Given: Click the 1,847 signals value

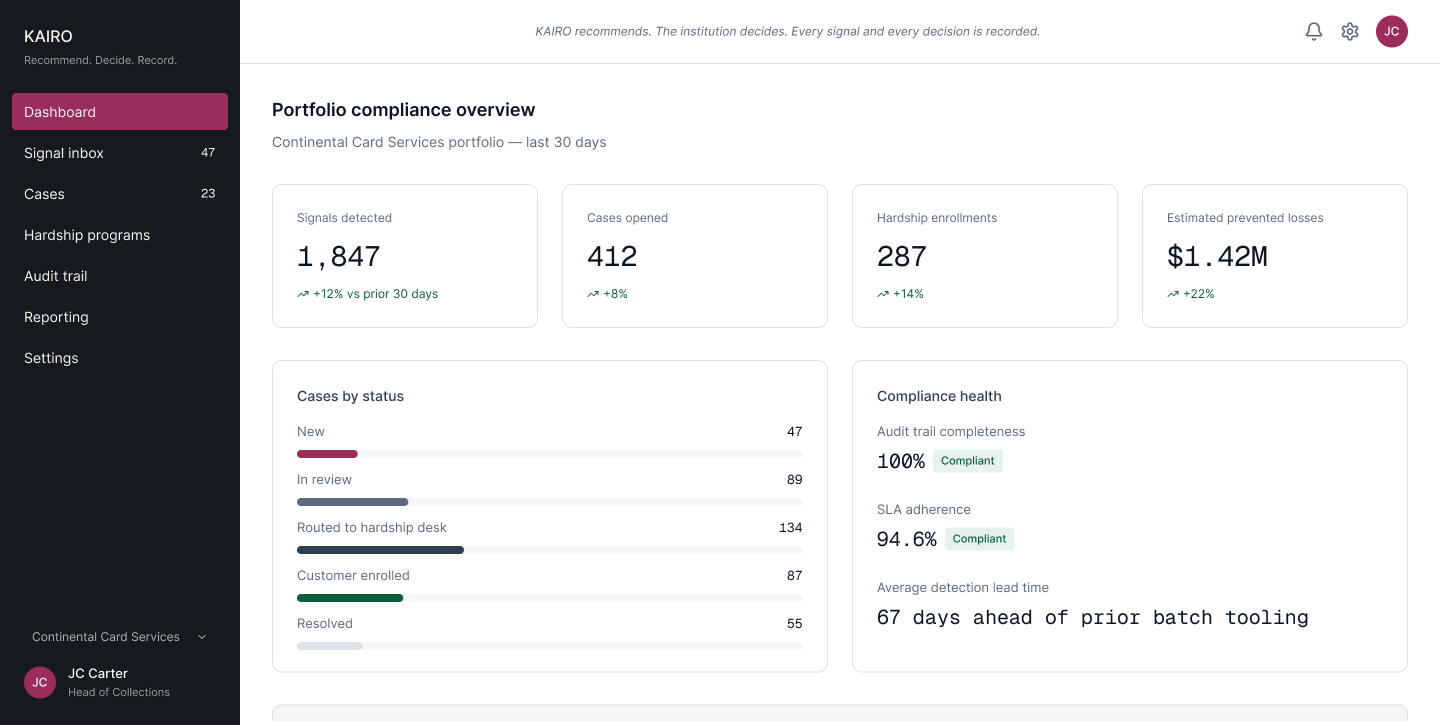Looking at the screenshot, I should coord(339,257).
